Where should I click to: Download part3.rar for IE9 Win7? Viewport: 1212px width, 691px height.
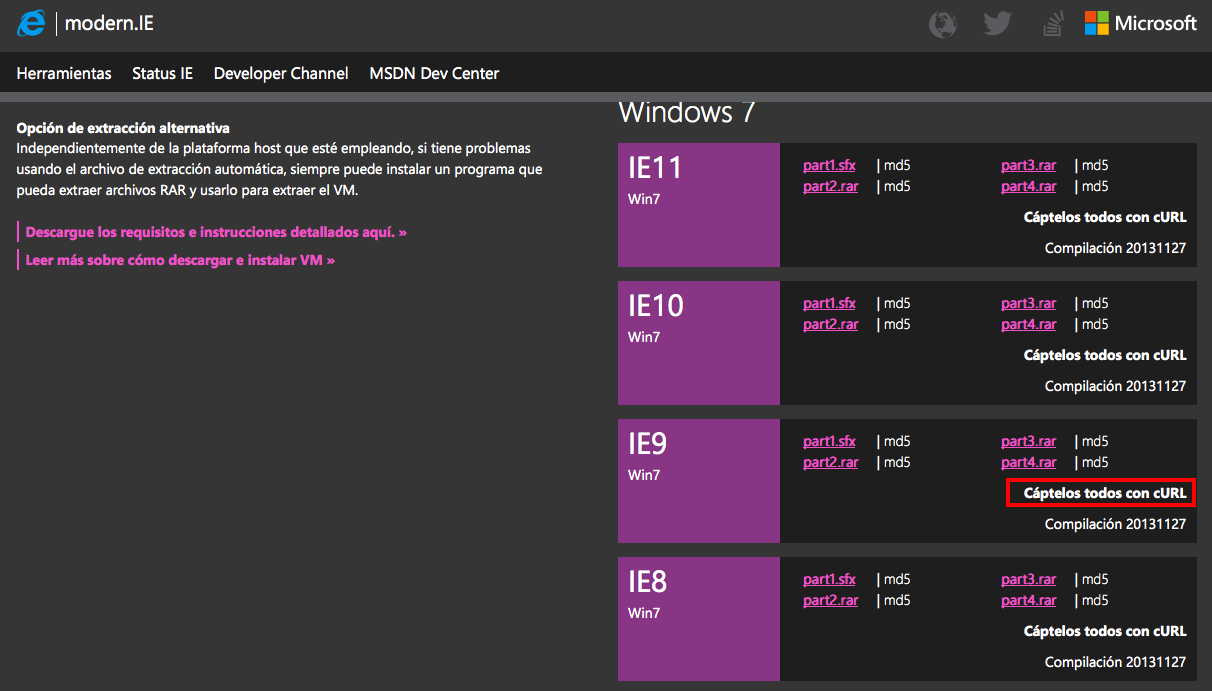click(x=1028, y=441)
